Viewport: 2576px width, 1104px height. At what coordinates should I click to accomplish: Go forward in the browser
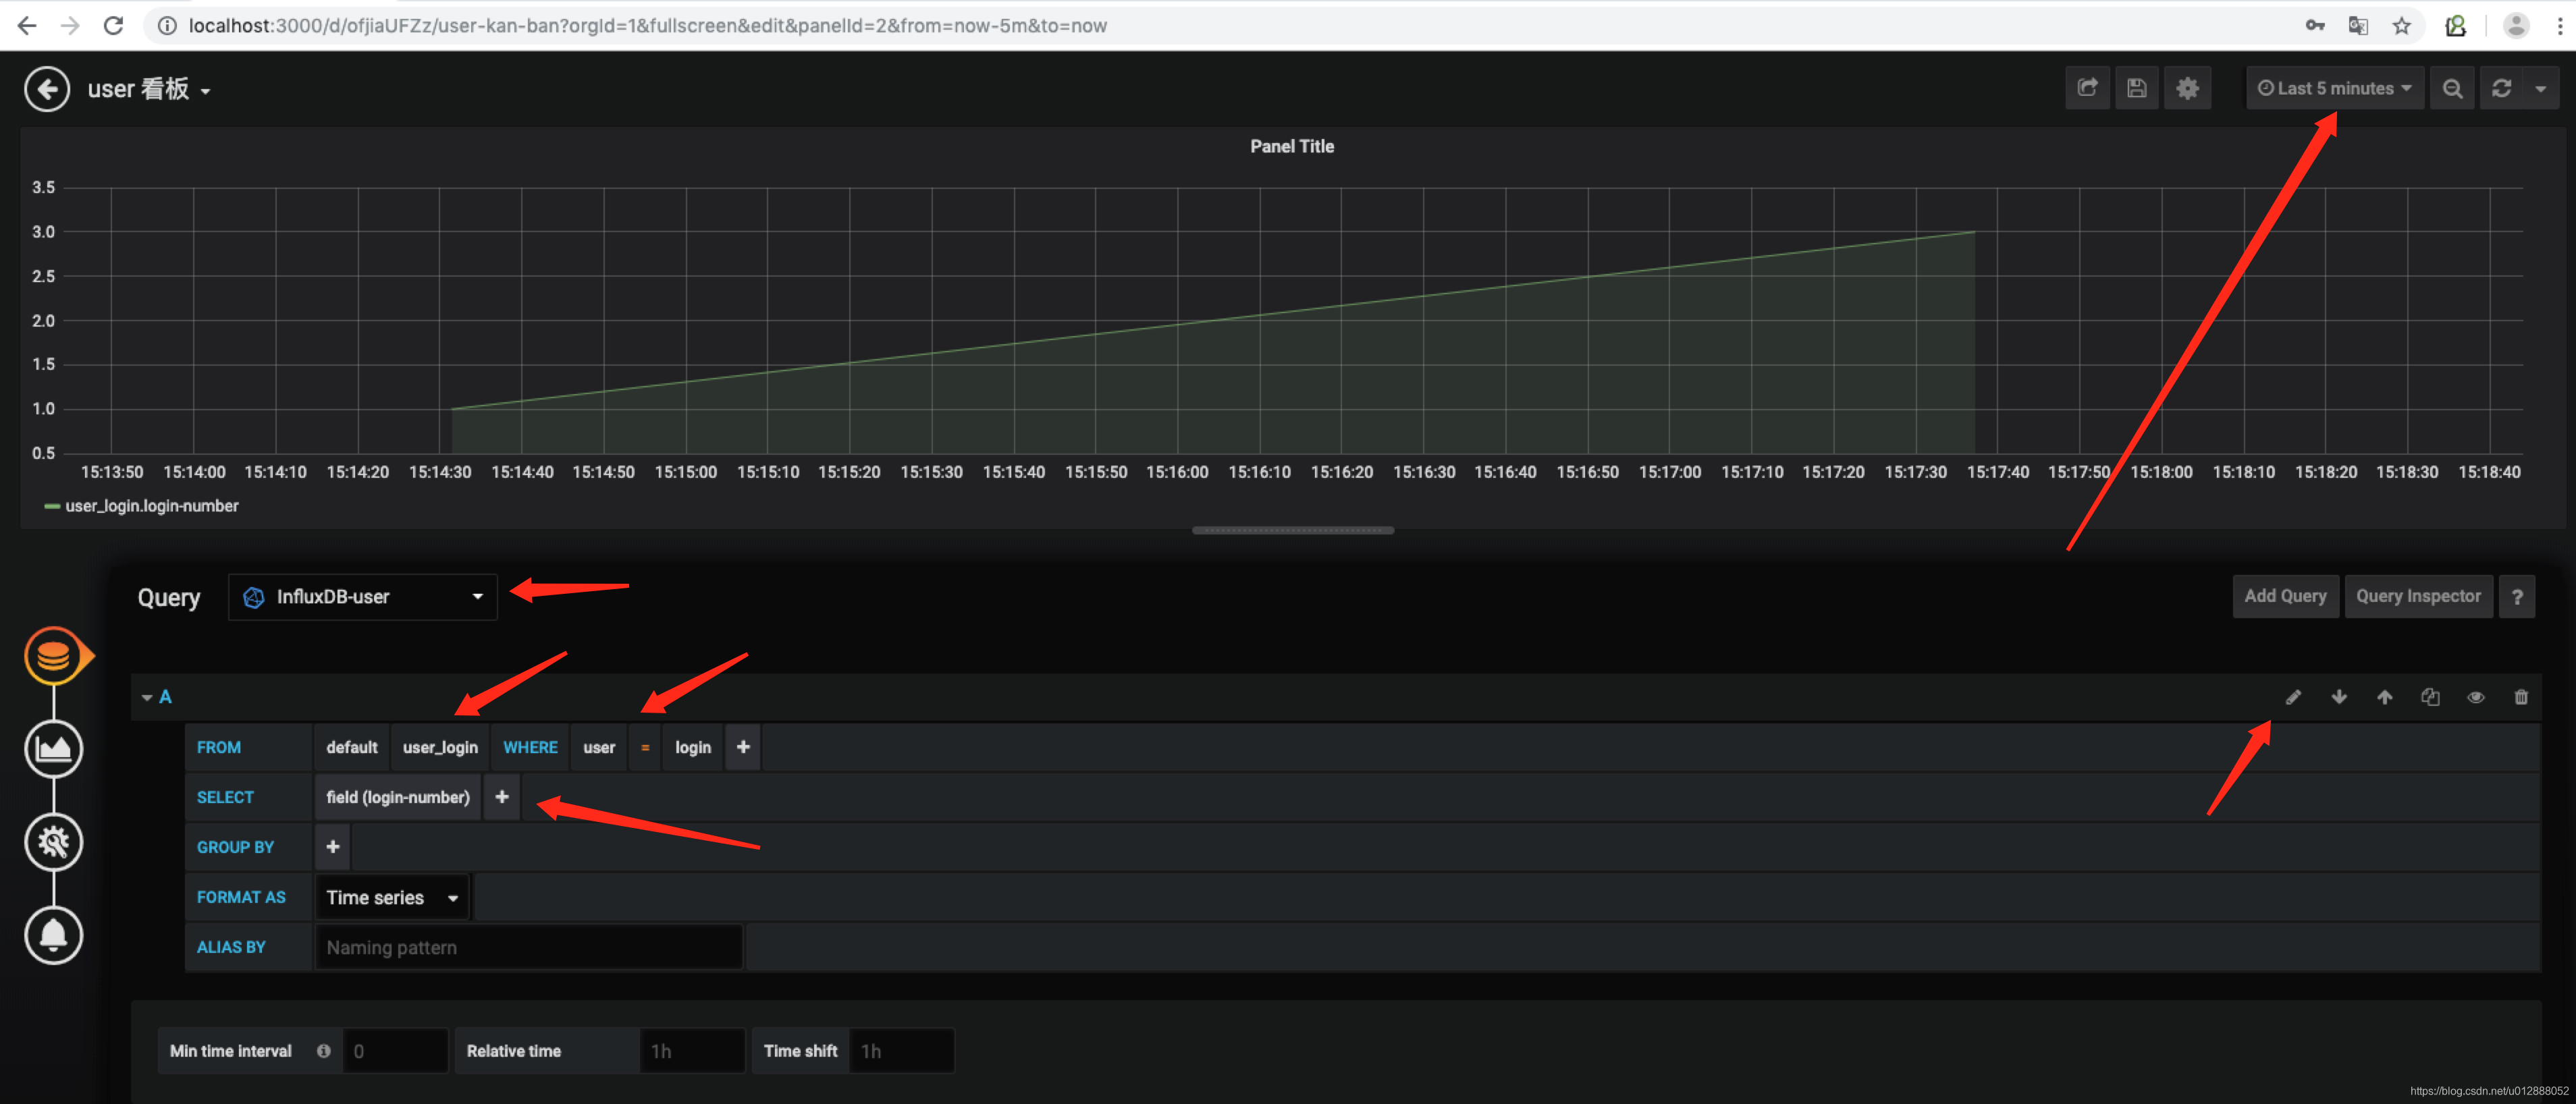pyautogui.click(x=70, y=26)
